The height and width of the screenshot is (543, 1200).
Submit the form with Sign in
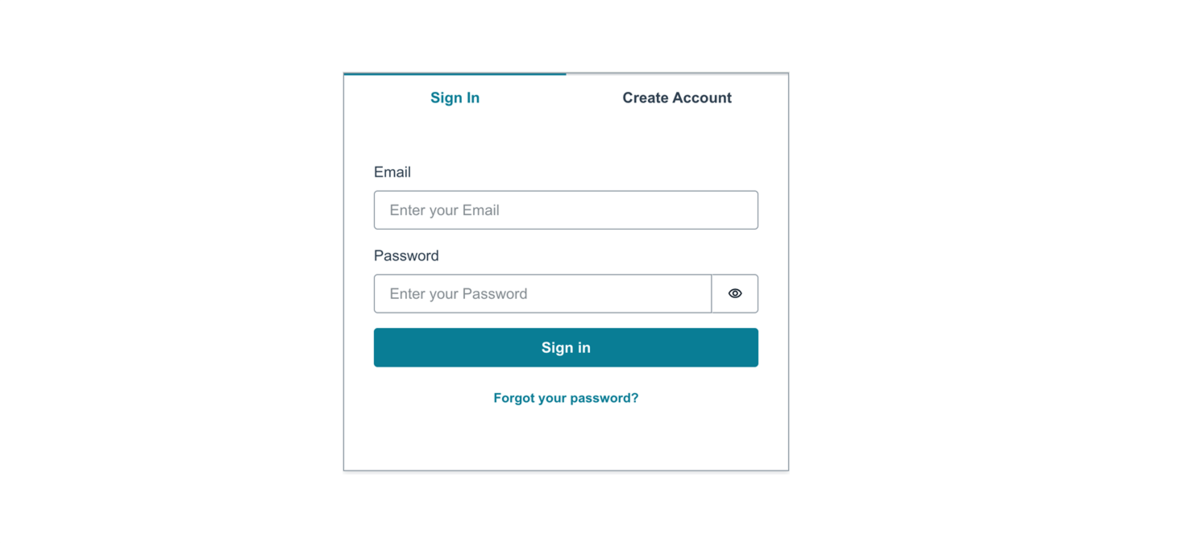tap(566, 348)
